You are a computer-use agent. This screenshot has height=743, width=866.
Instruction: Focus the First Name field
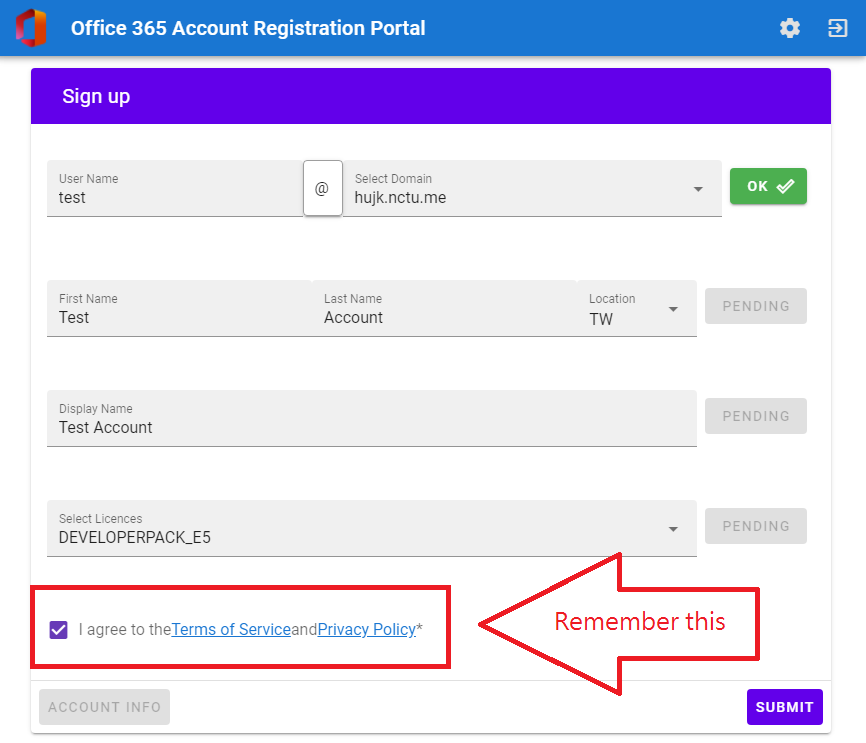179,308
